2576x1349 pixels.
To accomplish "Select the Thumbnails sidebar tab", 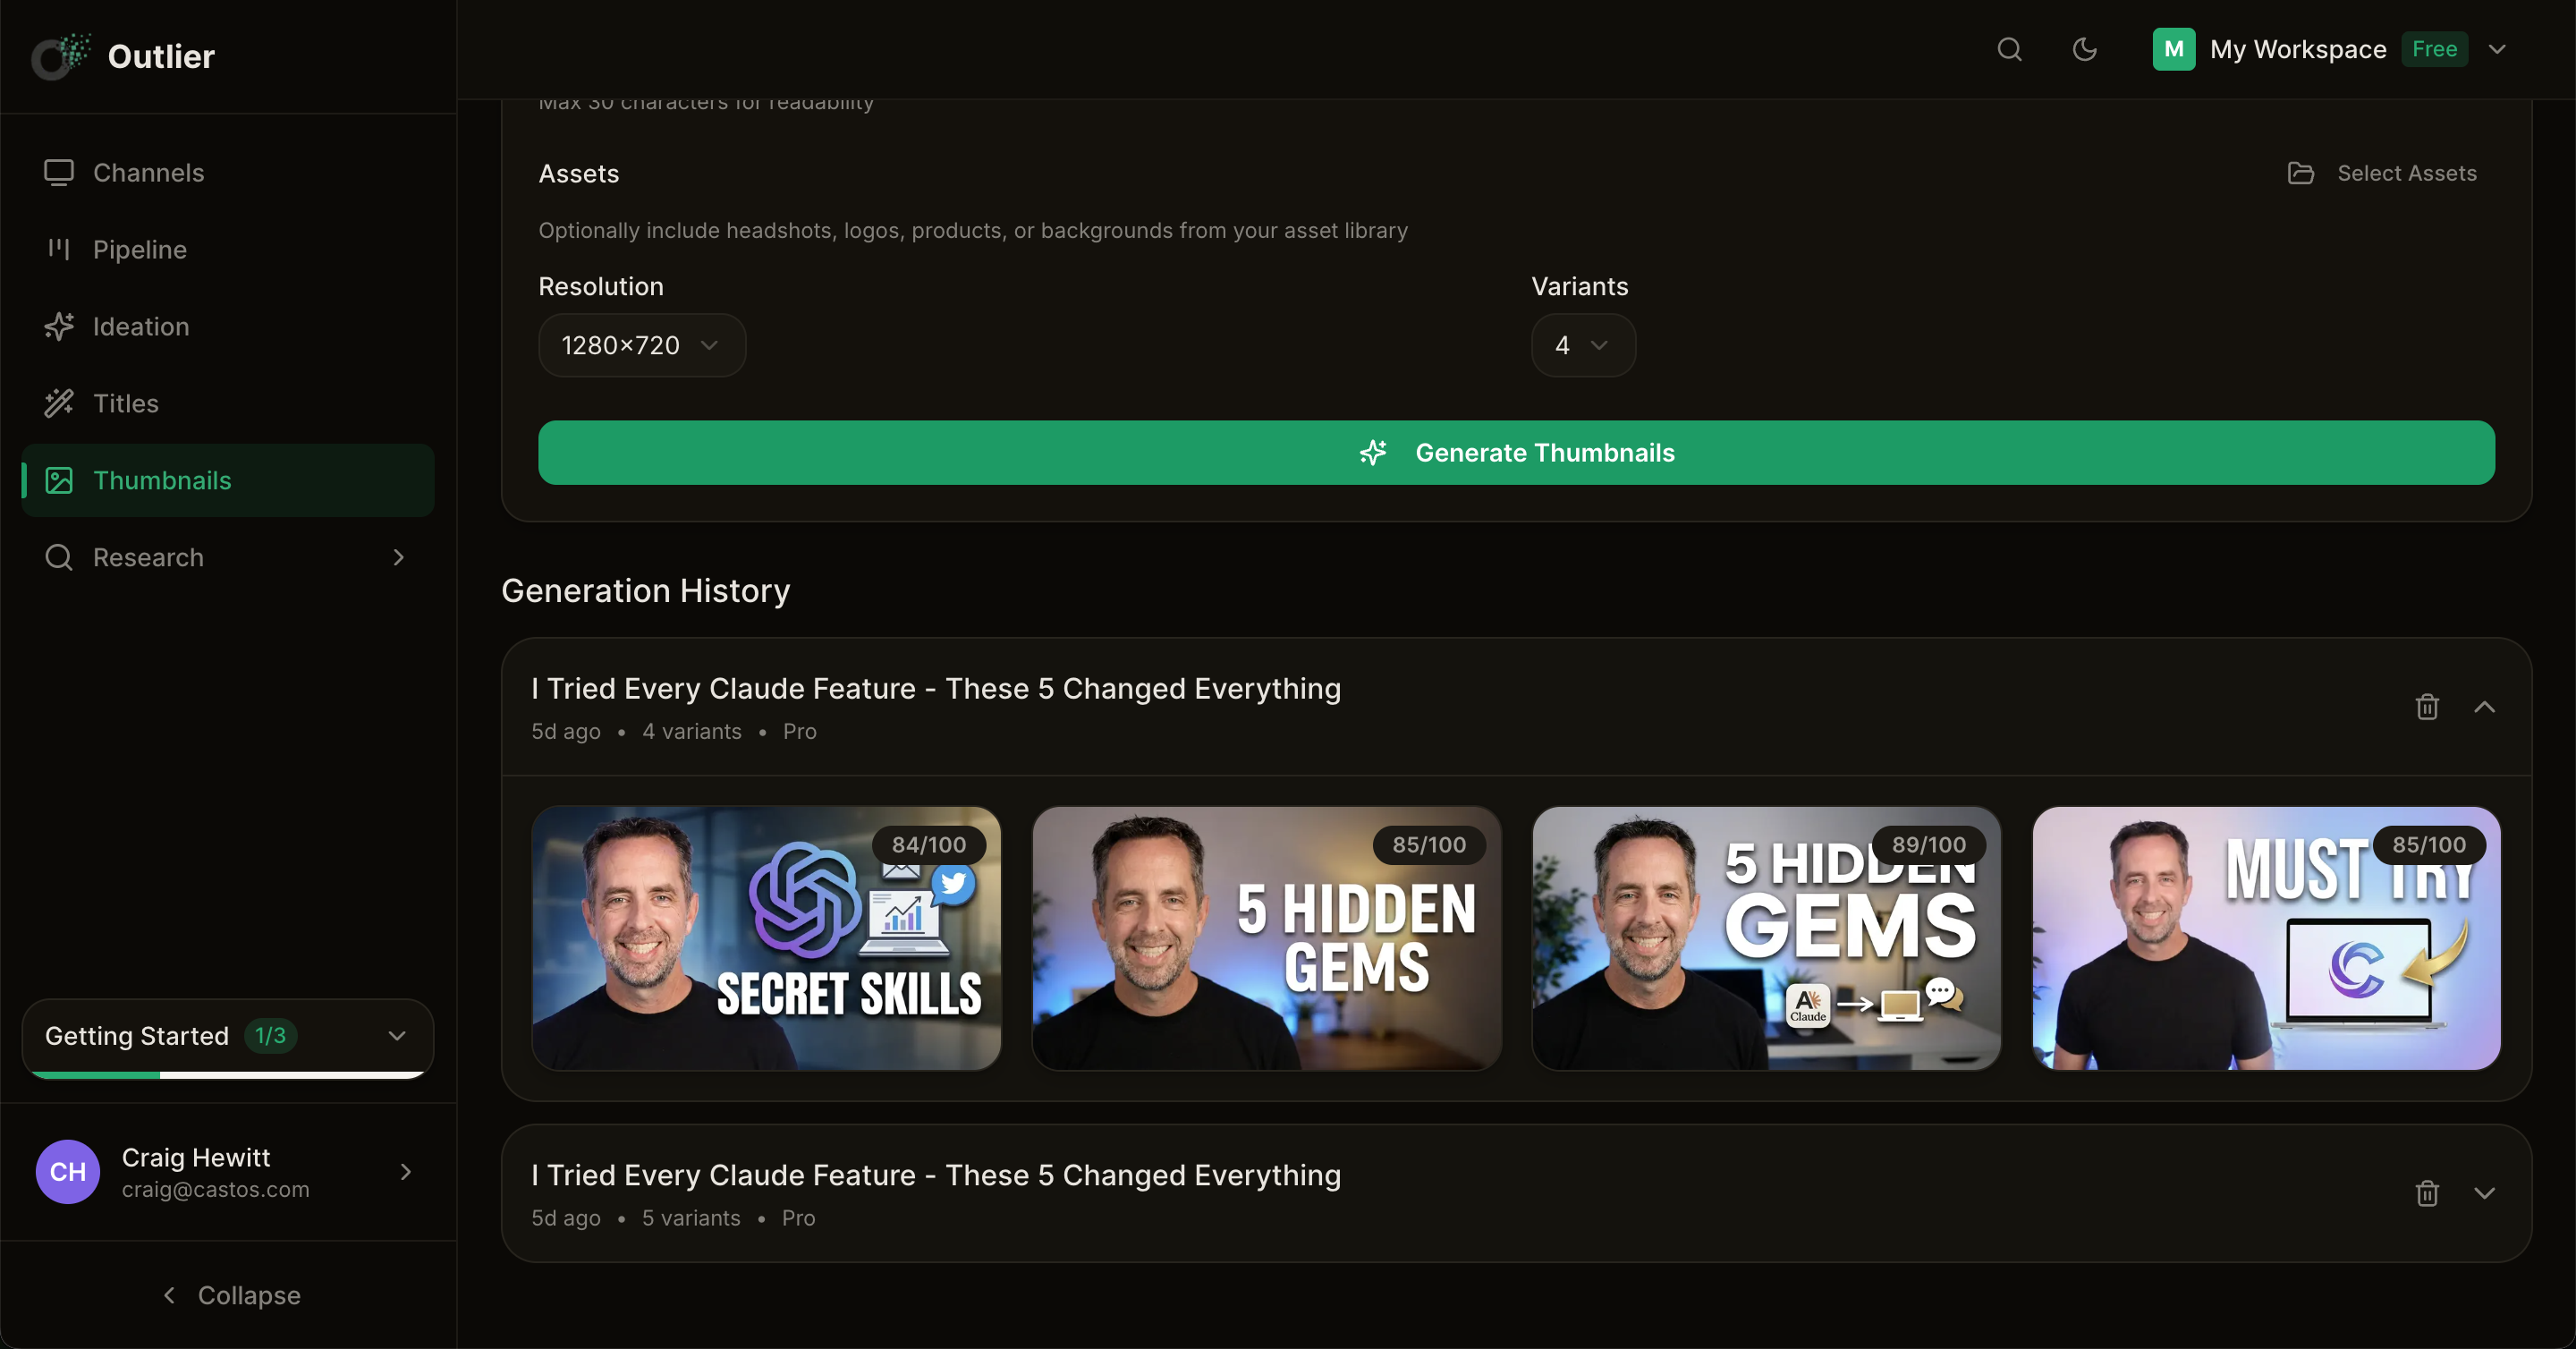I will pos(162,480).
